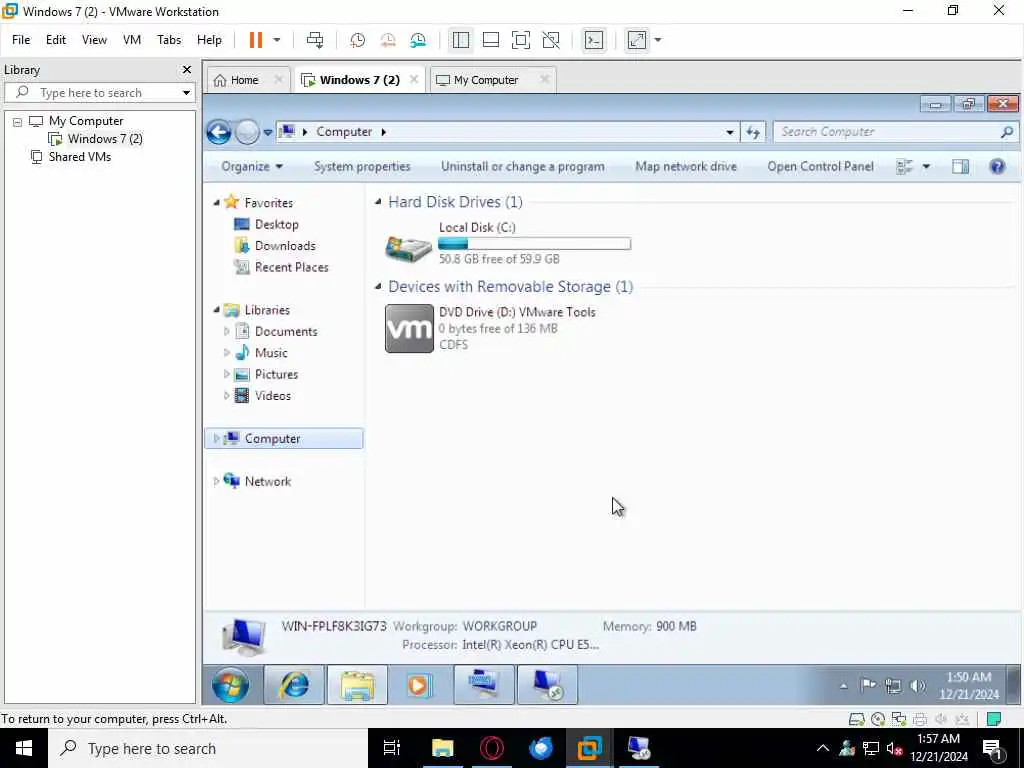Open the View menu
The height and width of the screenshot is (768, 1024).
[x=94, y=40]
